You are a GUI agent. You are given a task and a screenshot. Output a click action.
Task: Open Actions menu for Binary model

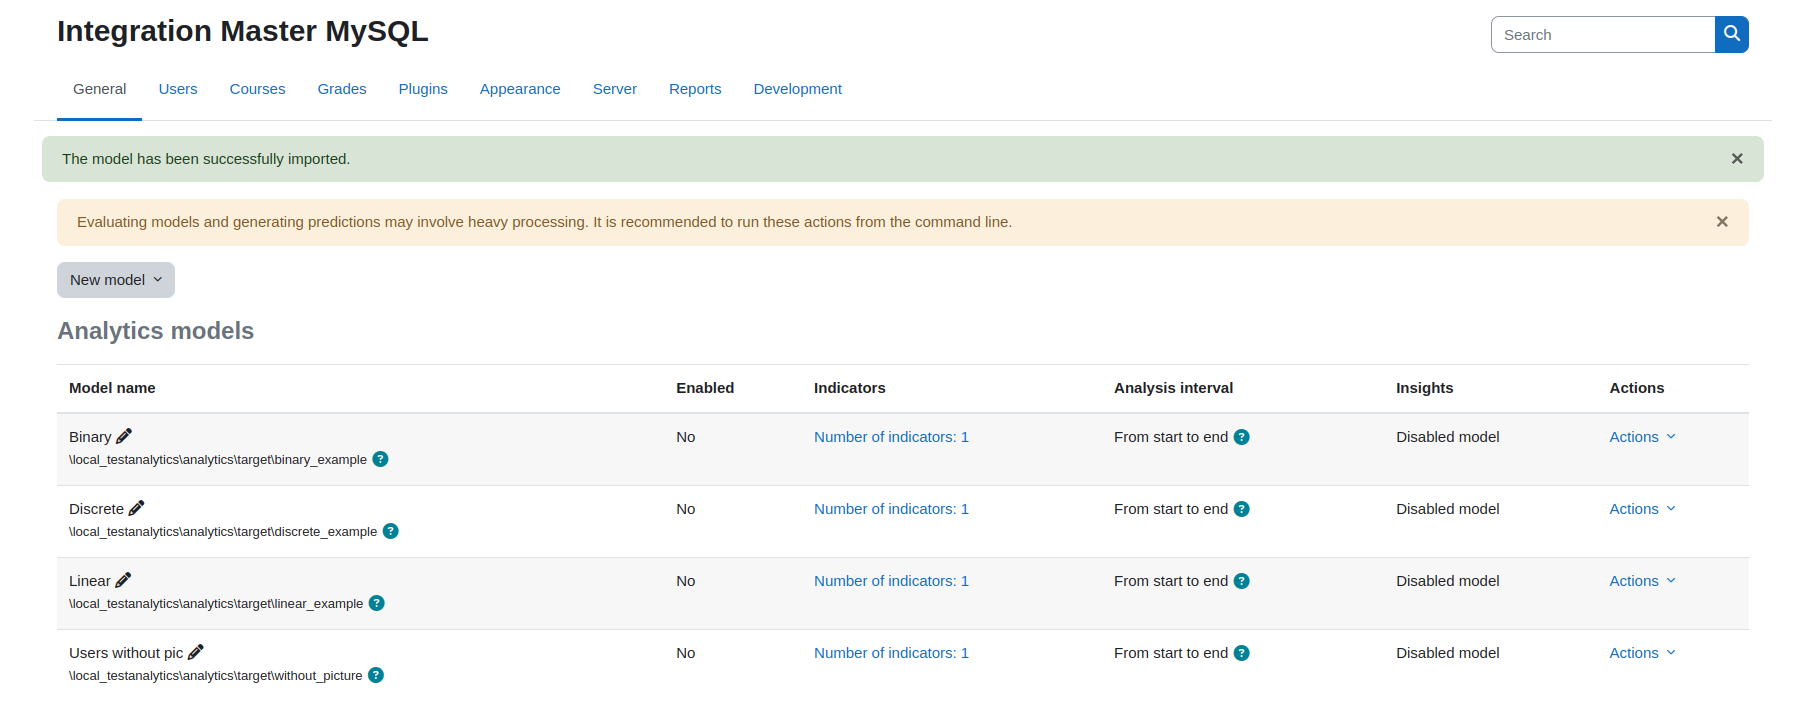click(x=1642, y=437)
